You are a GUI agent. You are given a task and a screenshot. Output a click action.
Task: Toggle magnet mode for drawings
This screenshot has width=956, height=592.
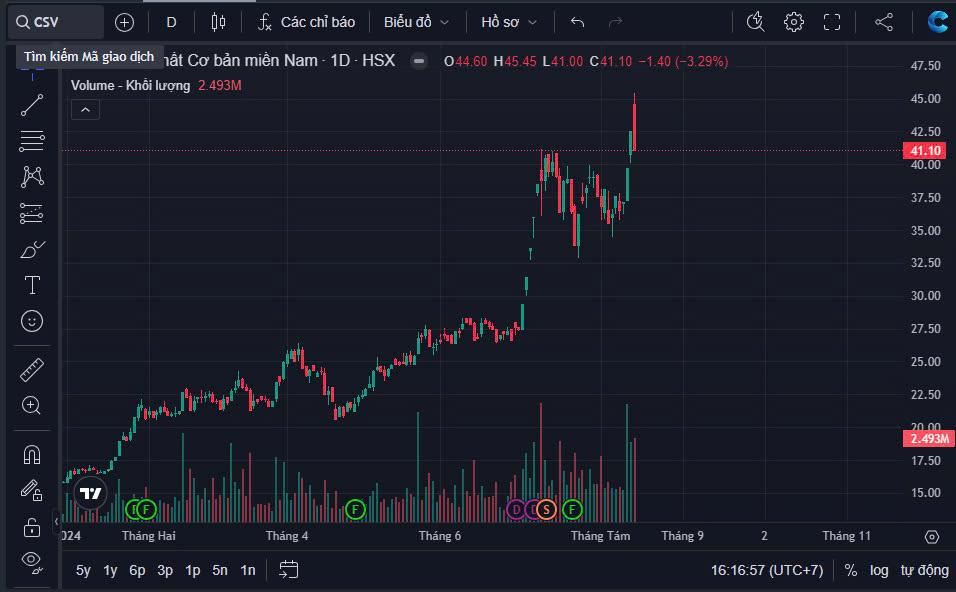coord(32,455)
